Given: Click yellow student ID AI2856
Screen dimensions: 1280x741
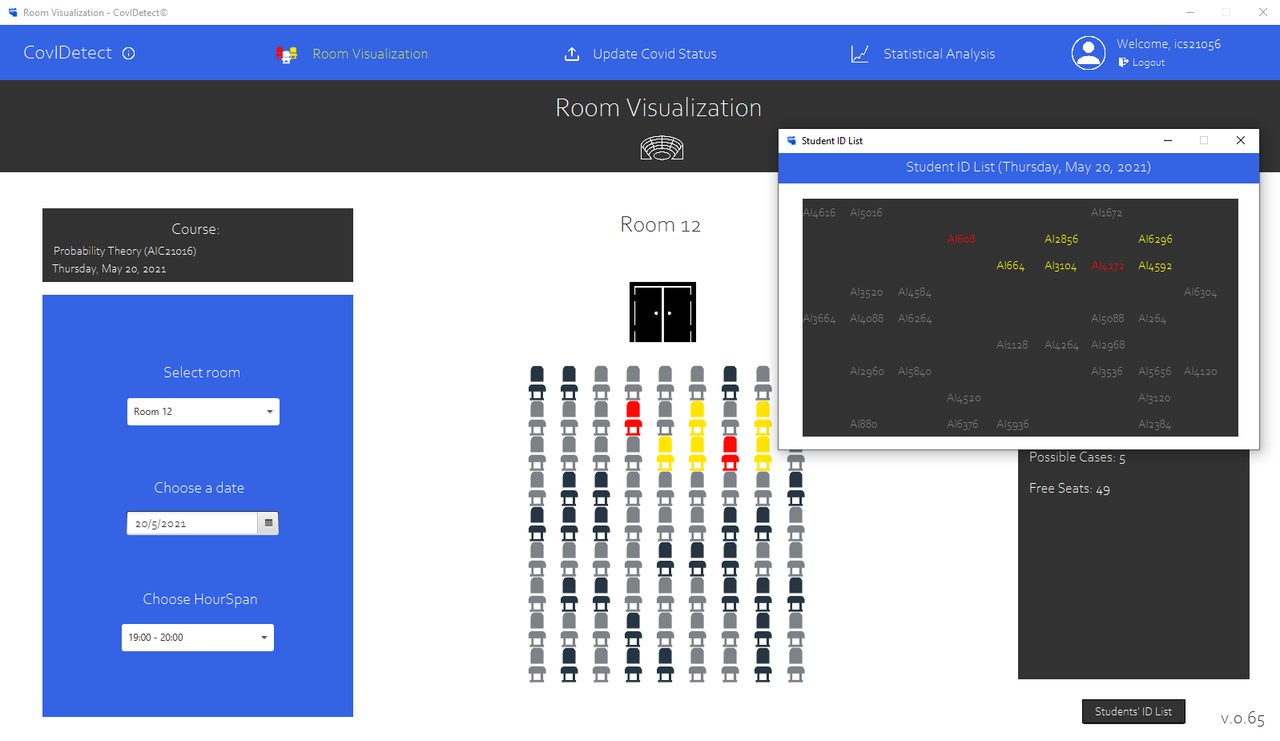Looking at the screenshot, I should (x=1061, y=239).
